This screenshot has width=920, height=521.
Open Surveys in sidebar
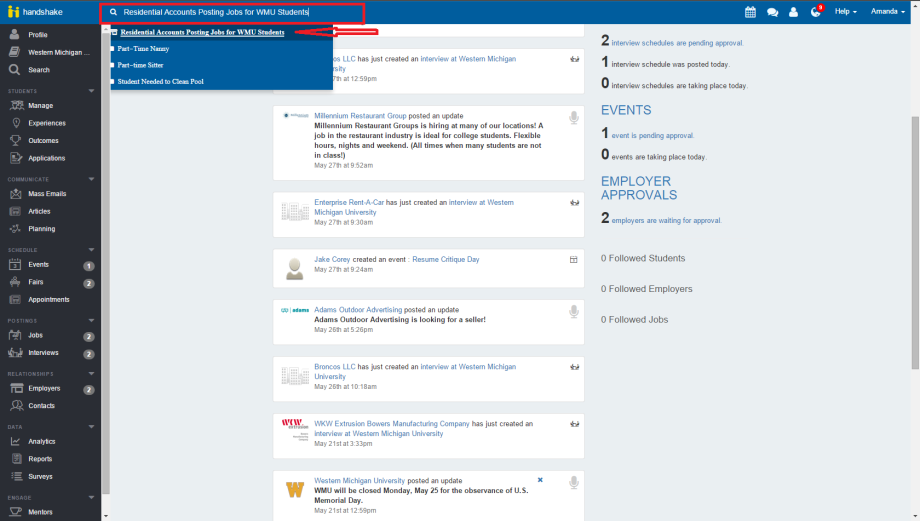pyautogui.click(x=40, y=477)
